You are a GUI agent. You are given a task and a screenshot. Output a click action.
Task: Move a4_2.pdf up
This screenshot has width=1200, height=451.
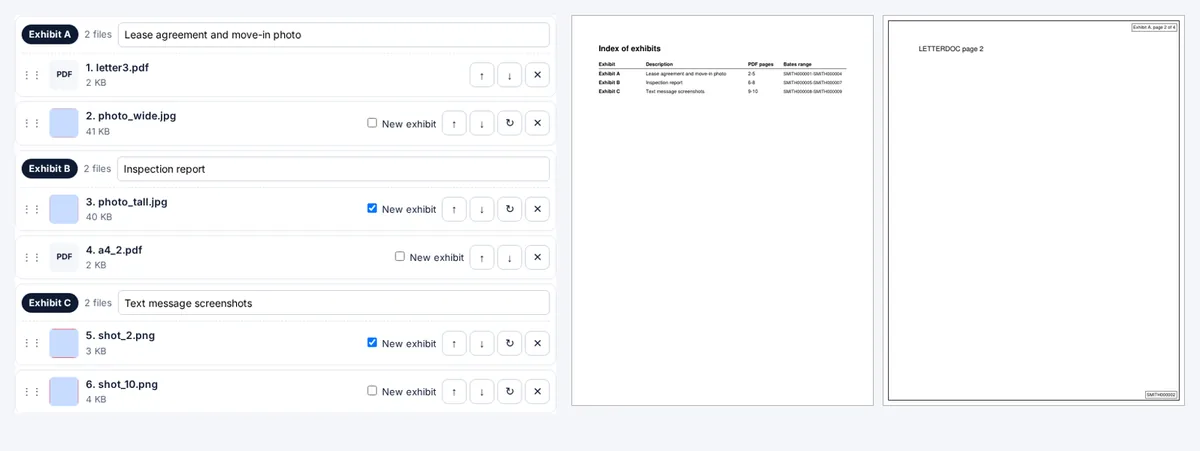(x=482, y=257)
